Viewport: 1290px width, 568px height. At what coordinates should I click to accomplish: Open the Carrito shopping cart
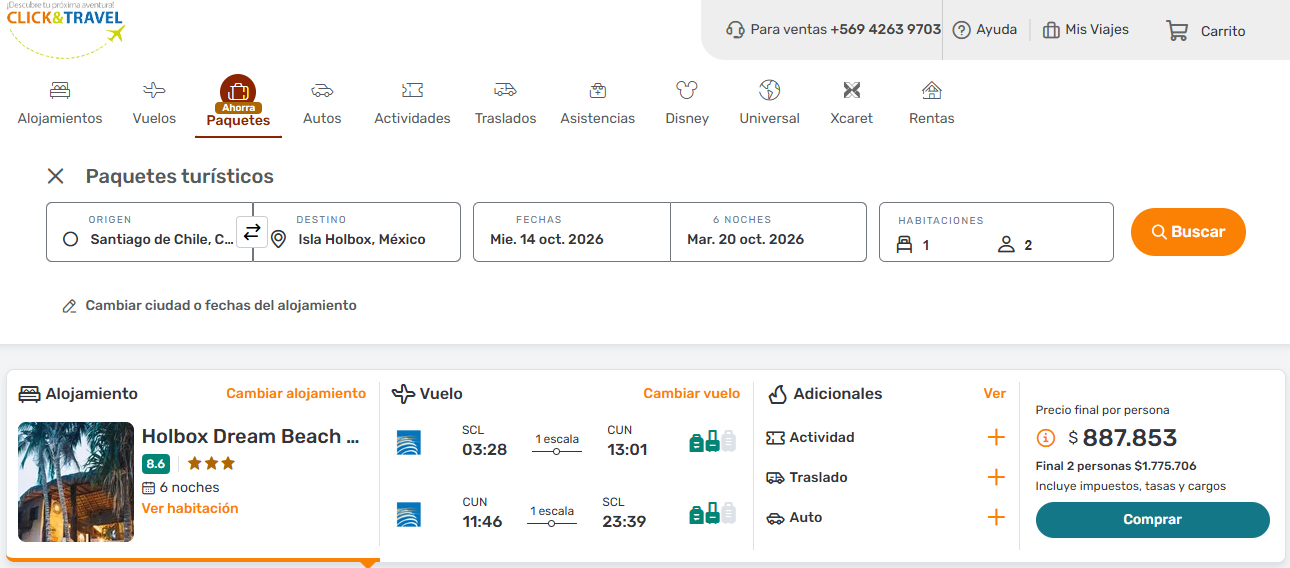coord(1205,31)
